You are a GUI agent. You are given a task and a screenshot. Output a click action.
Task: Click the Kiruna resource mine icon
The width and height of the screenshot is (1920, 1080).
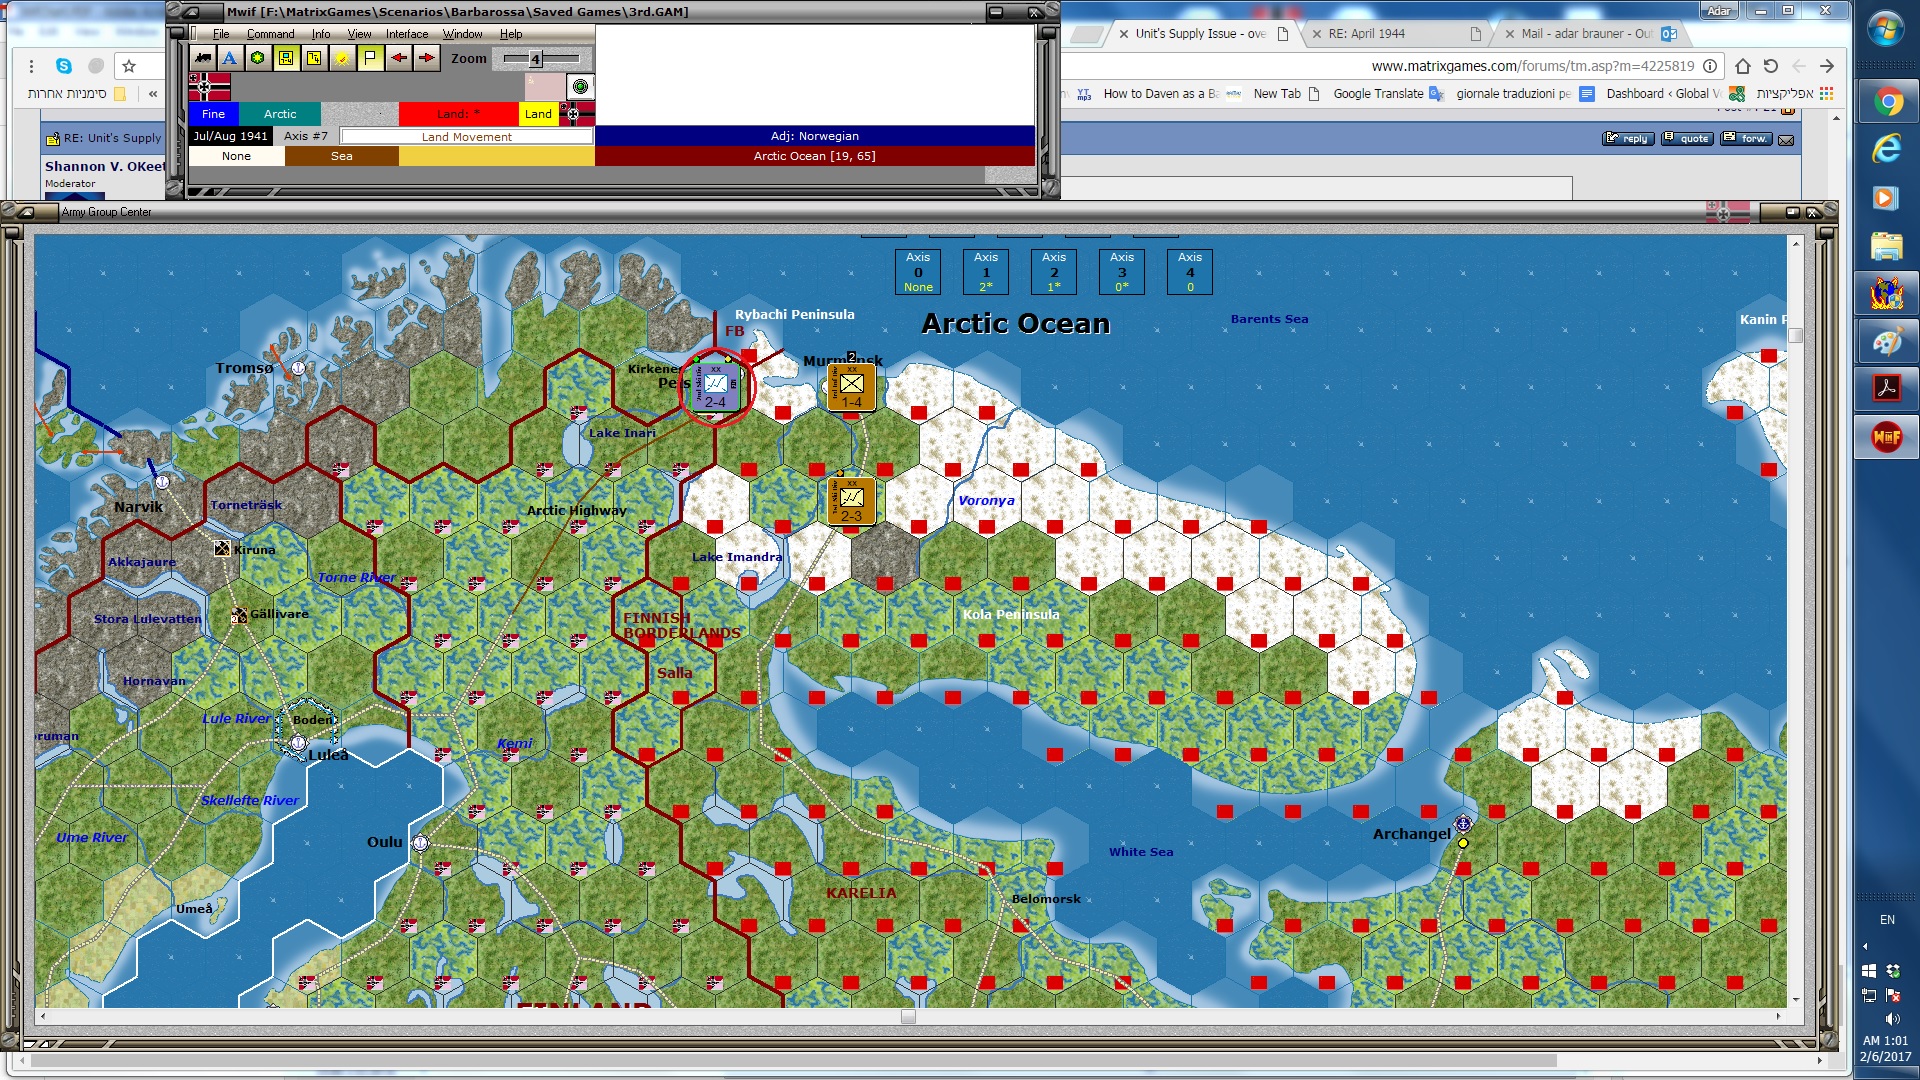pos(222,548)
